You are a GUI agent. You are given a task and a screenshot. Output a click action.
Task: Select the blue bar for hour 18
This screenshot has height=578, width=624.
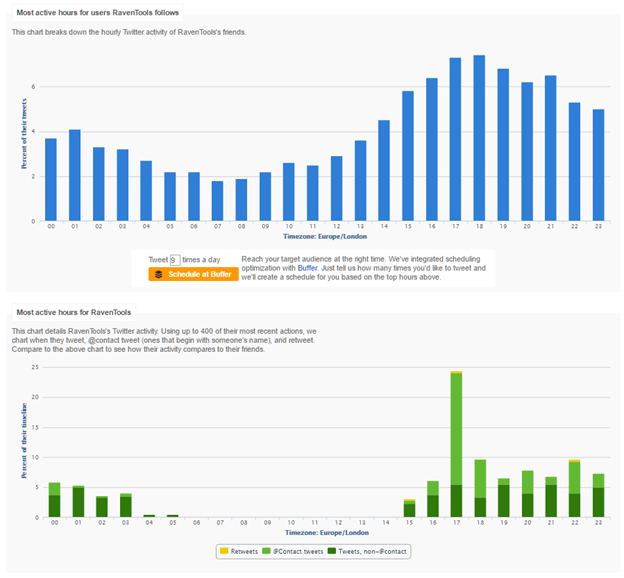(x=479, y=138)
